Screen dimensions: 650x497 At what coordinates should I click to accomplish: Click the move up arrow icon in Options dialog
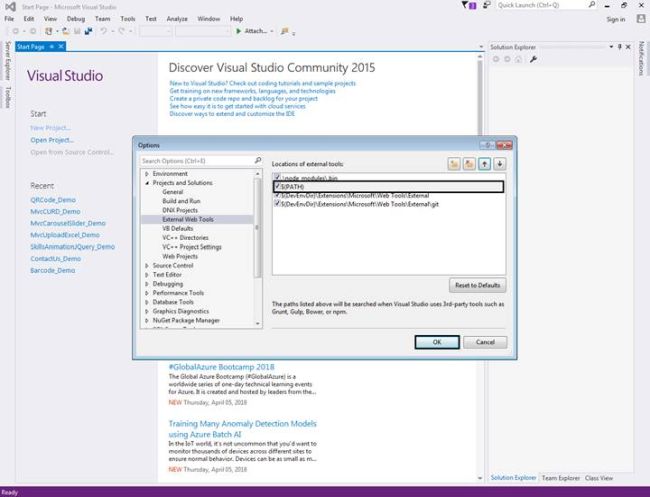click(x=485, y=164)
